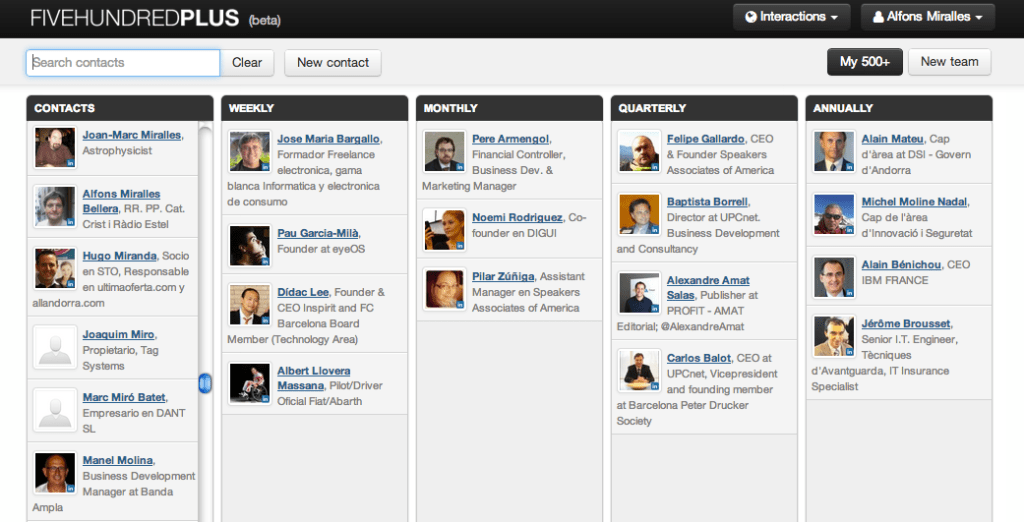Click the Contacts column scrollbar handle
Screen dimensions: 1024x522
[205, 383]
